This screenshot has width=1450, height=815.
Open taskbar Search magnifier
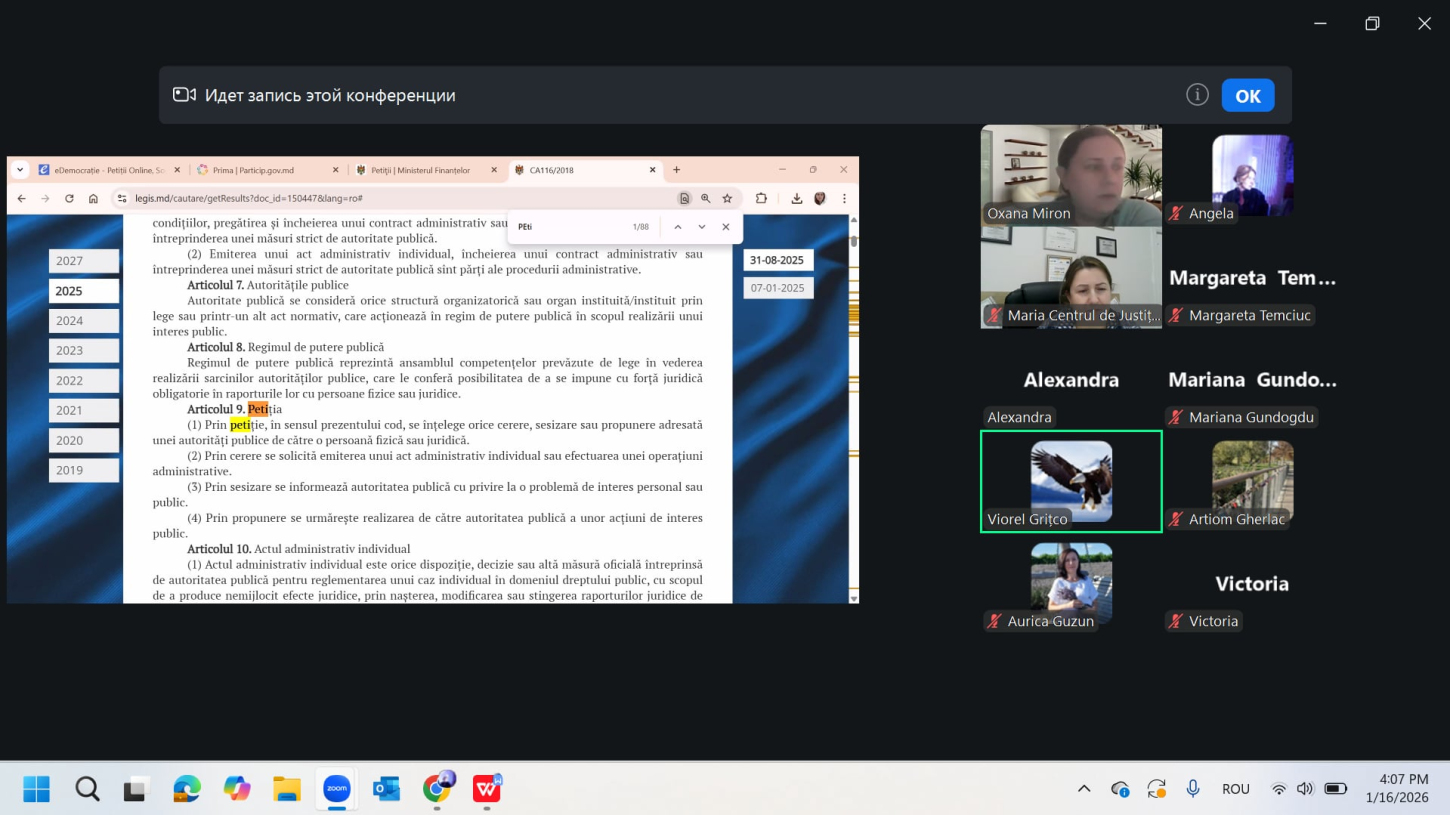click(87, 789)
